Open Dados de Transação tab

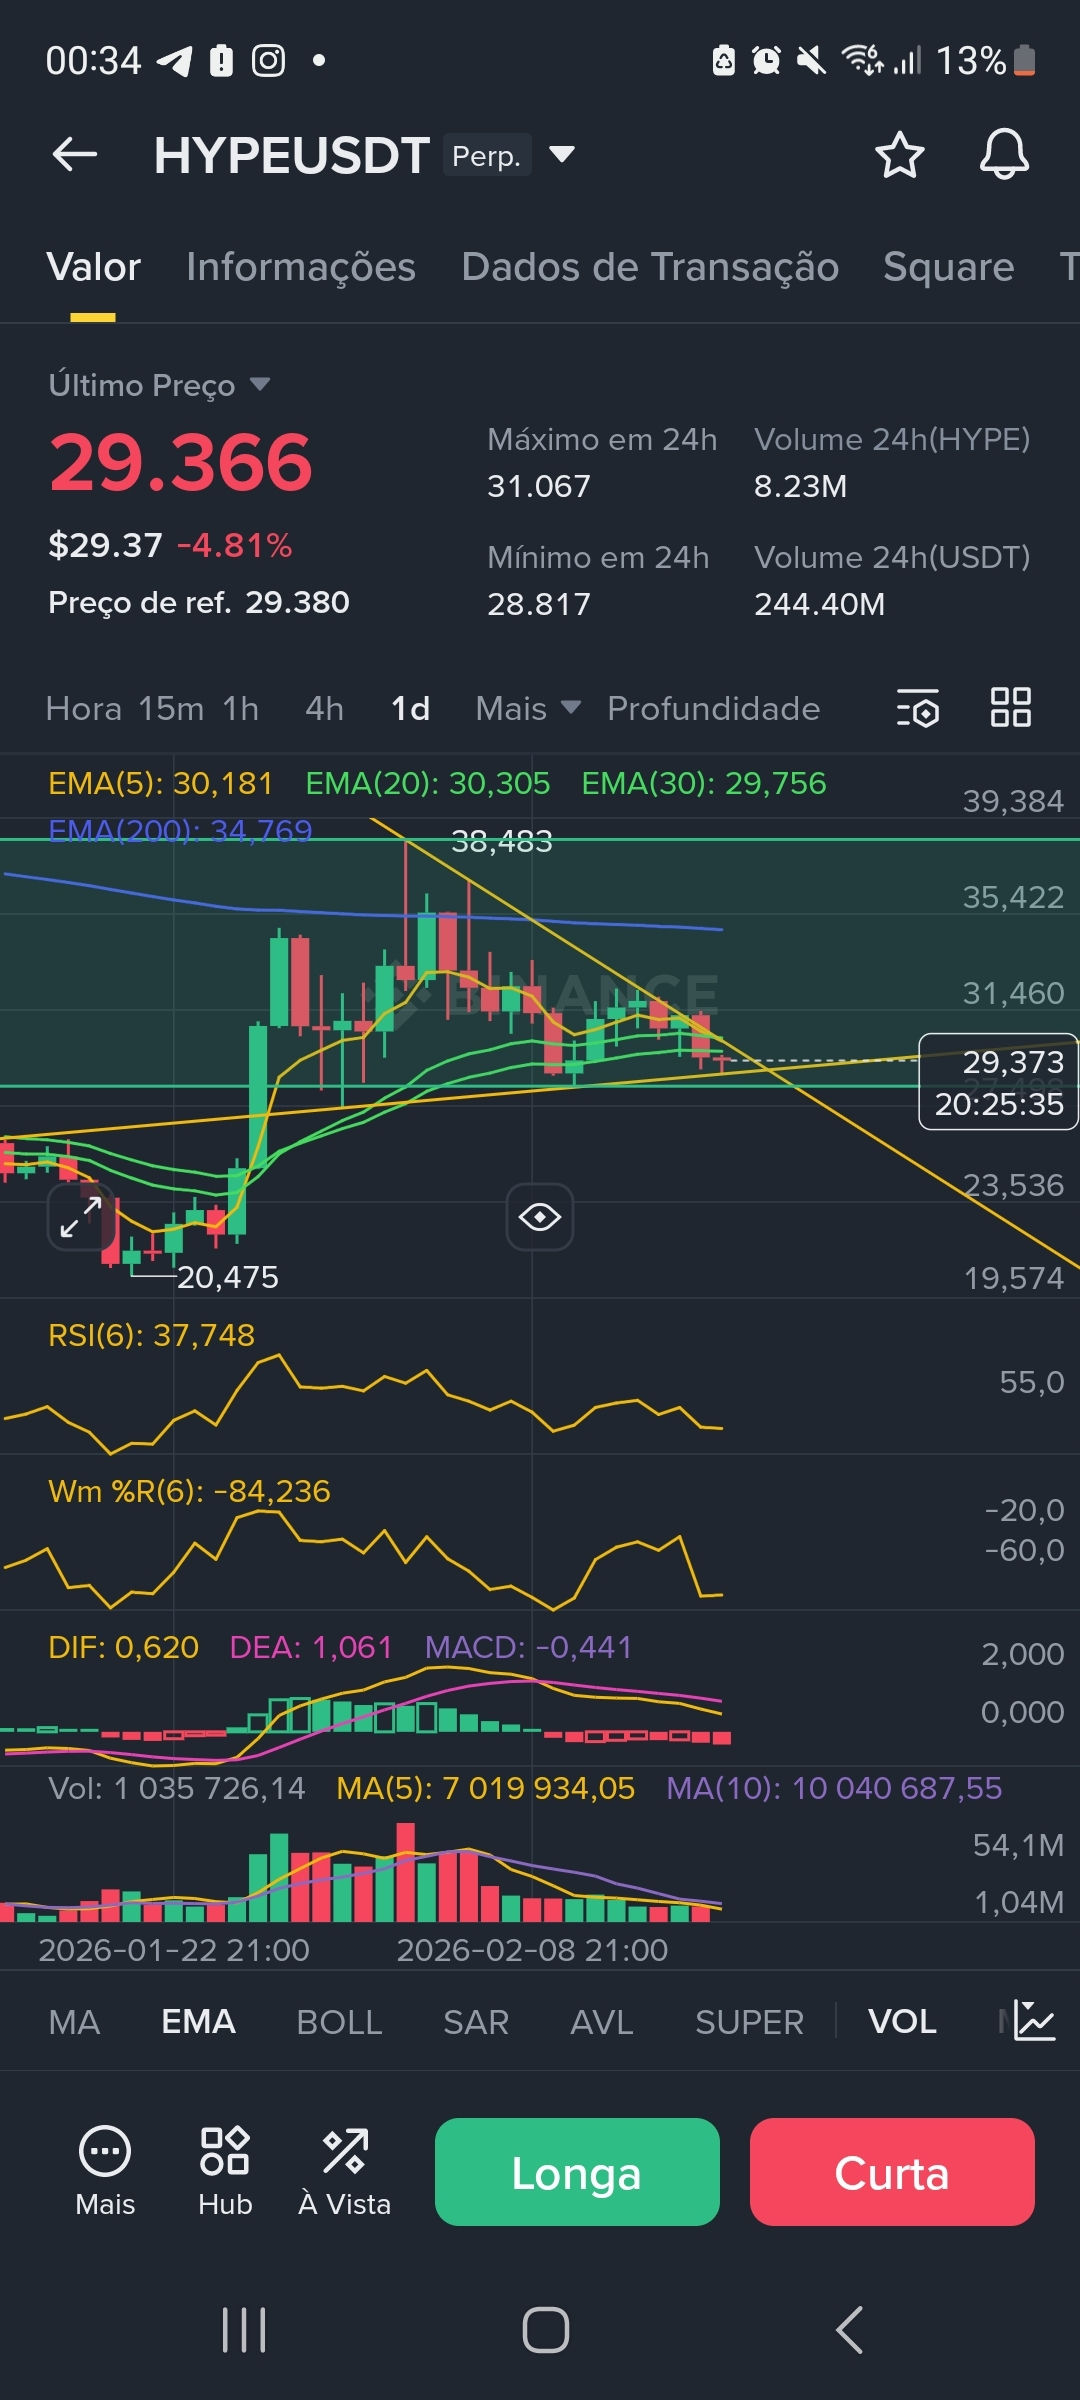(650, 268)
